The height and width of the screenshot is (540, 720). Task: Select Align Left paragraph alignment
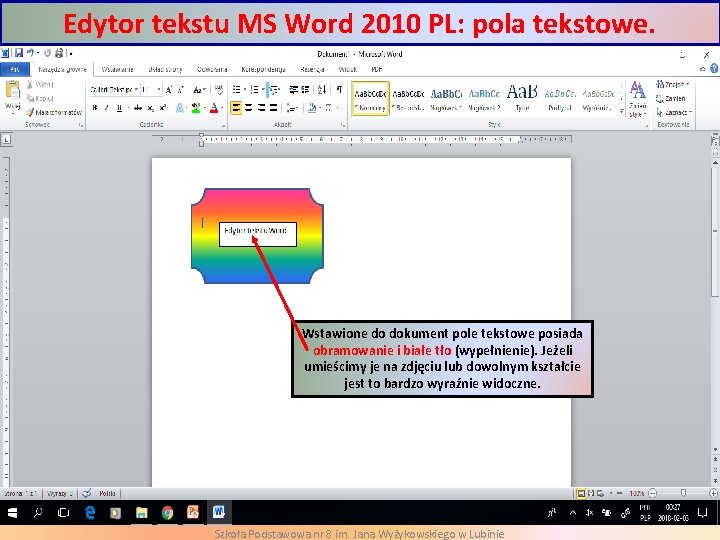click(236, 108)
